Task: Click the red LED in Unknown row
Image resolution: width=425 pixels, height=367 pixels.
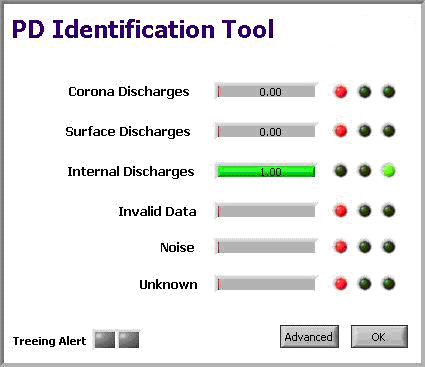Action: [x=341, y=284]
